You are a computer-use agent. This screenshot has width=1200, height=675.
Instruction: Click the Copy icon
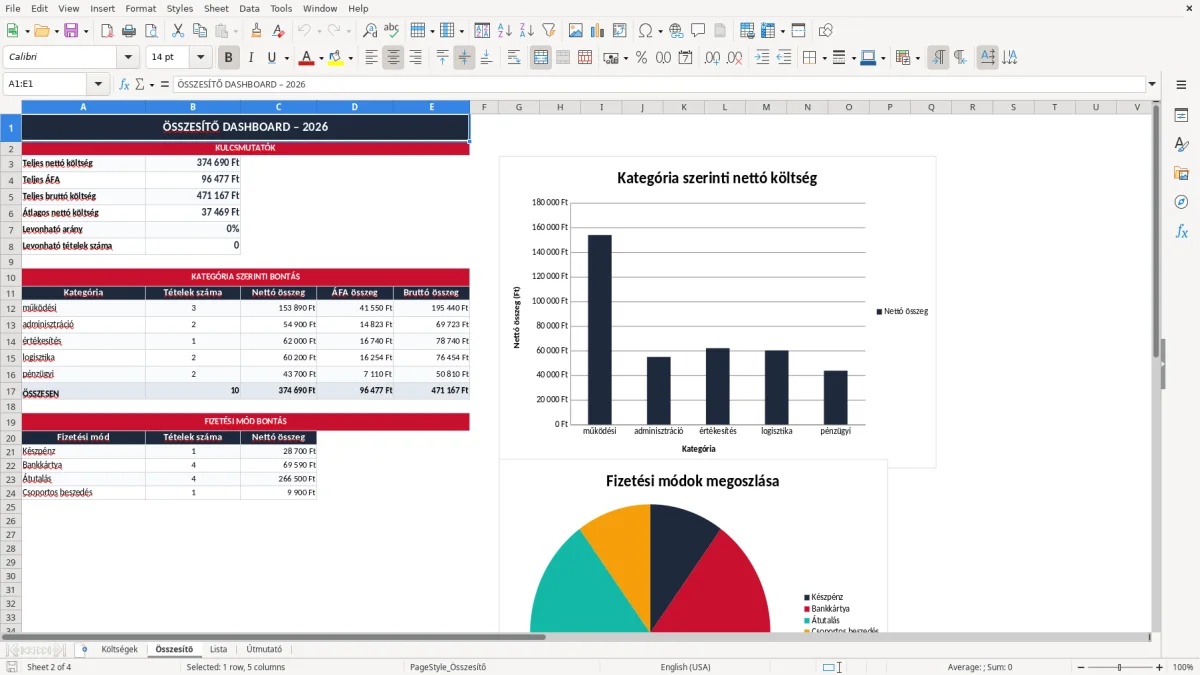(x=198, y=31)
